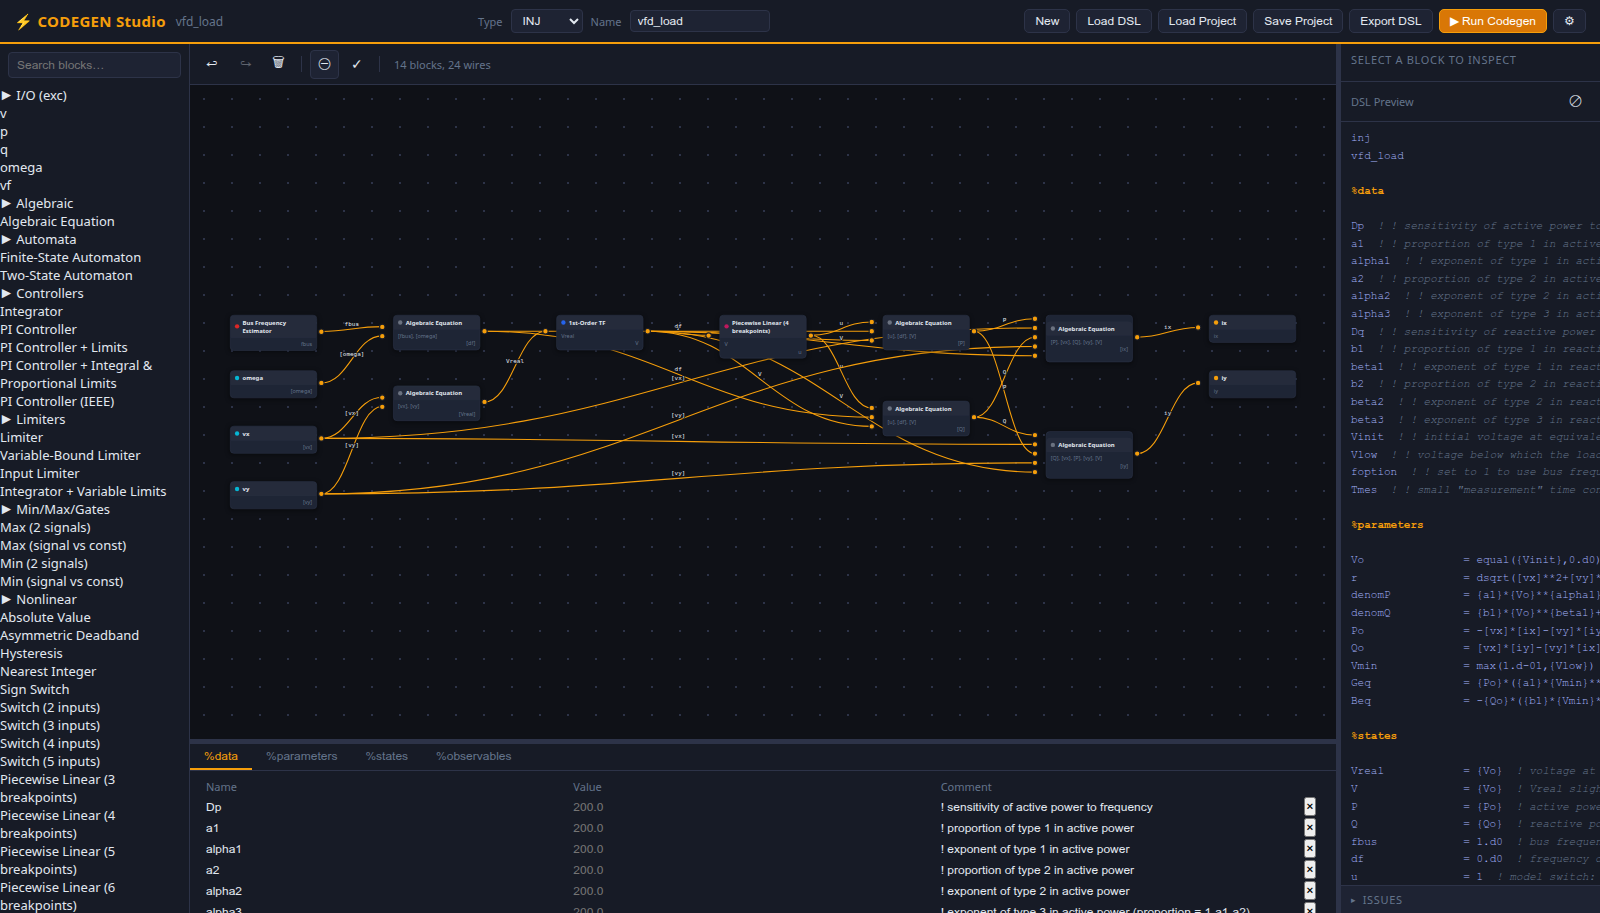The height and width of the screenshot is (913, 1600).
Task: Pick omega I/O item in palette
Action: click(x=21, y=167)
